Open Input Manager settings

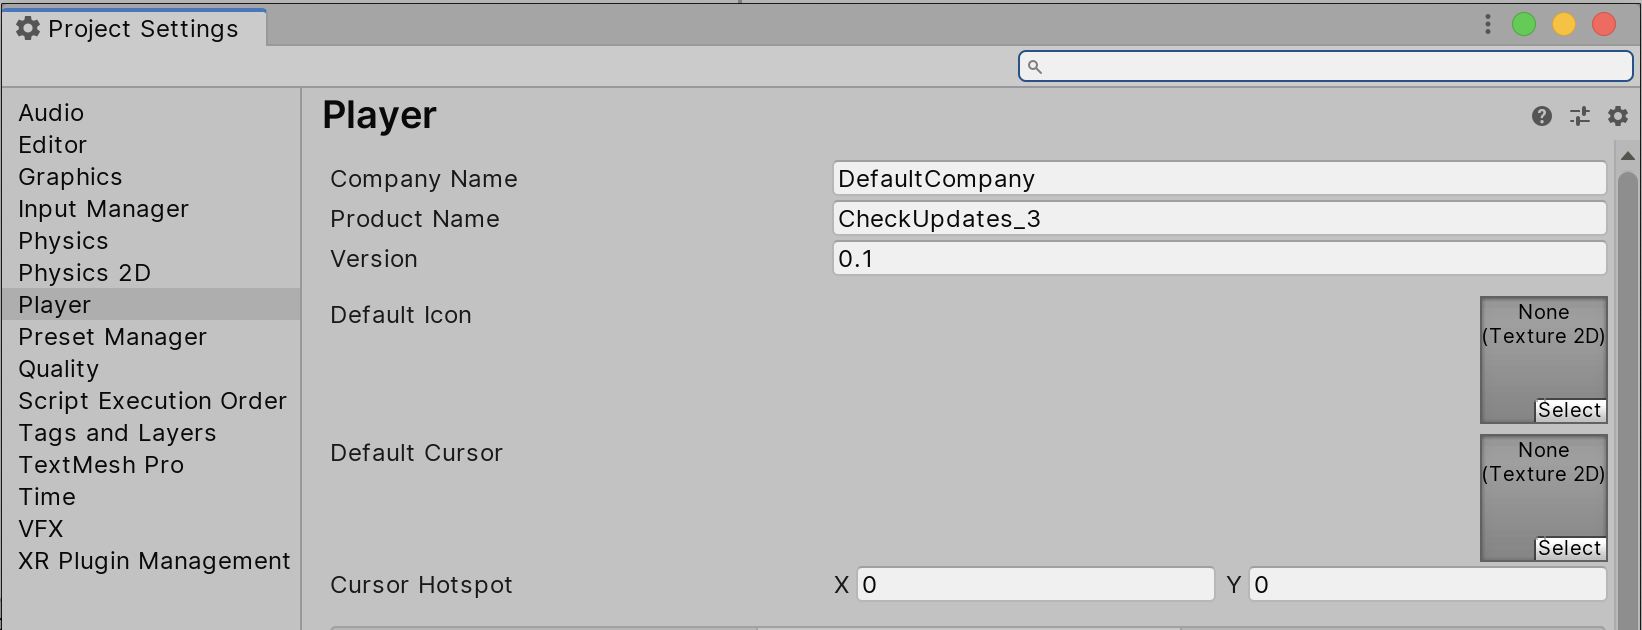[103, 209]
